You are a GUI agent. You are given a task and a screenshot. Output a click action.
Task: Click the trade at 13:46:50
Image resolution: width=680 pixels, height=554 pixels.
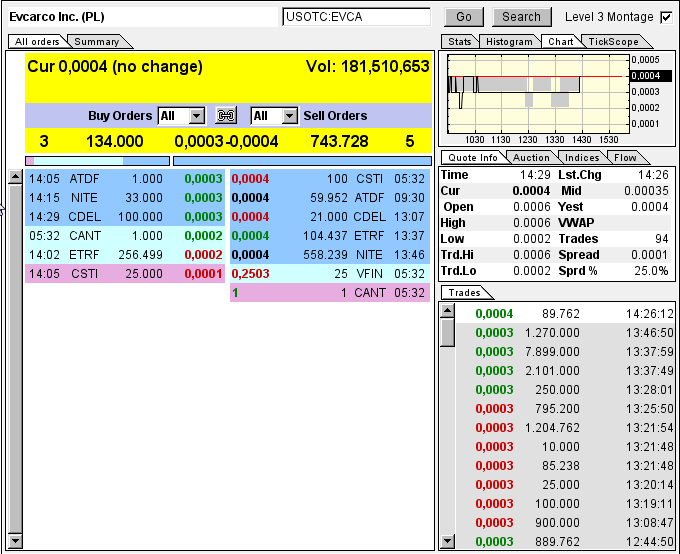[x=566, y=333]
